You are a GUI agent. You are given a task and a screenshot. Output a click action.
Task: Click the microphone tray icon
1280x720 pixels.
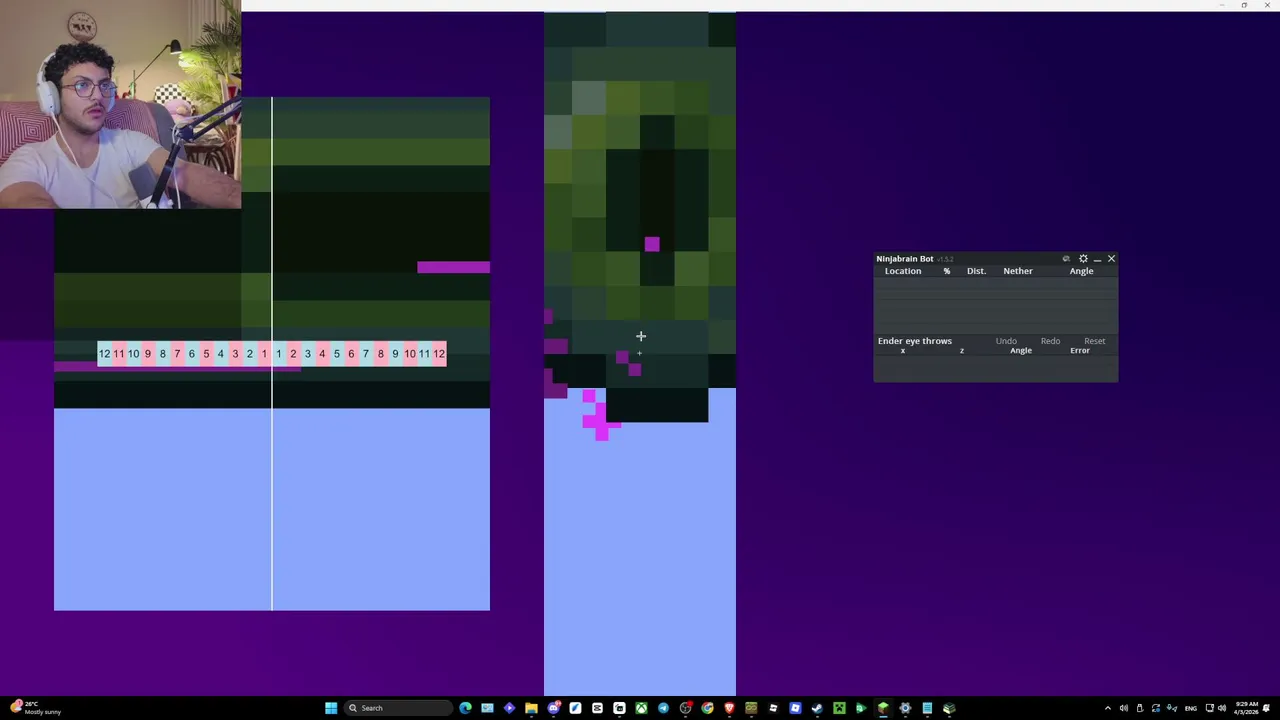[1172, 708]
